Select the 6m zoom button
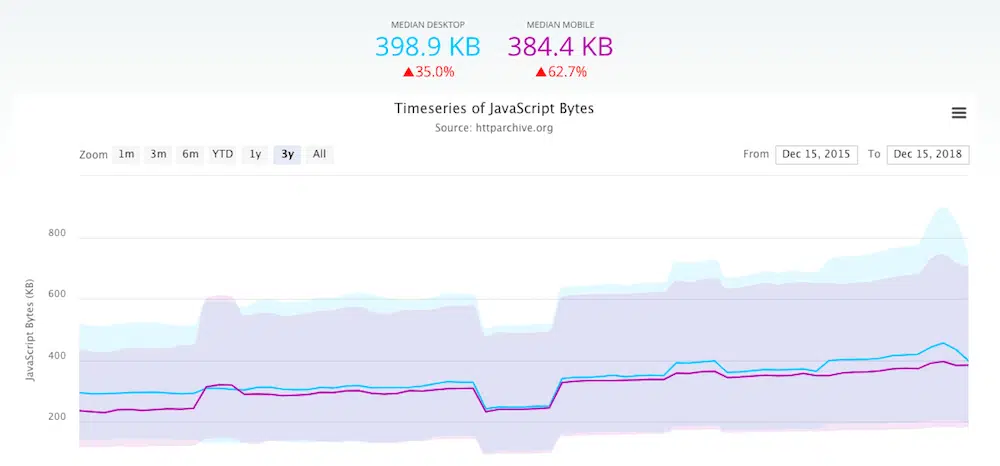The image size is (1000, 466). [190, 154]
